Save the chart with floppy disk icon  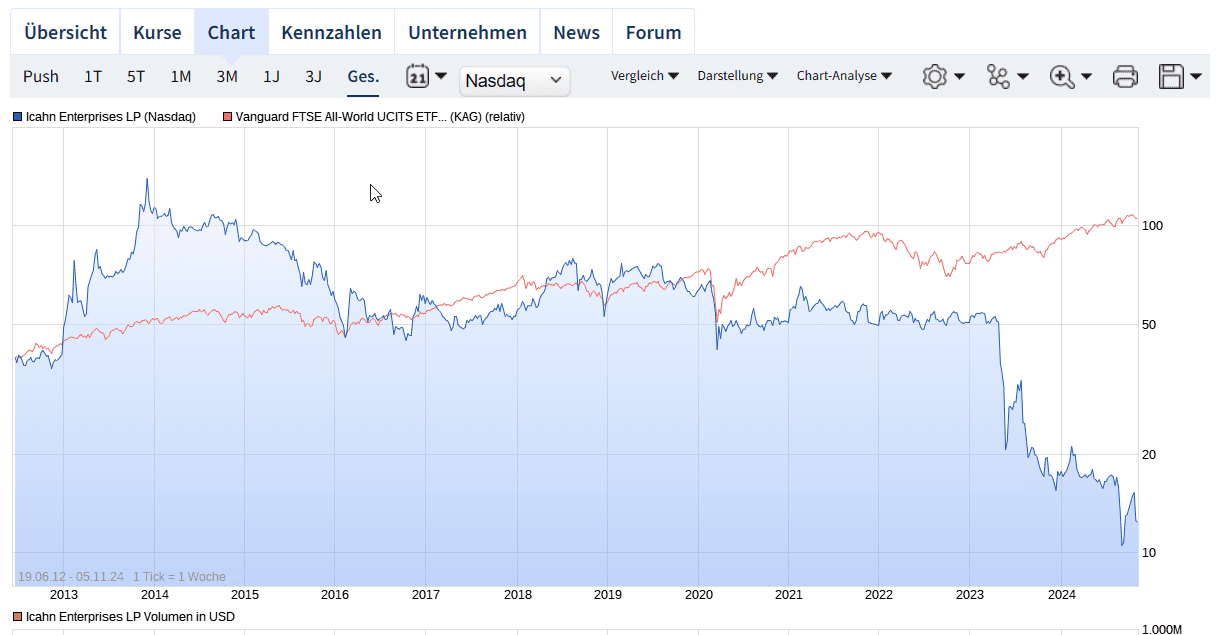pyautogui.click(x=1171, y=76)
